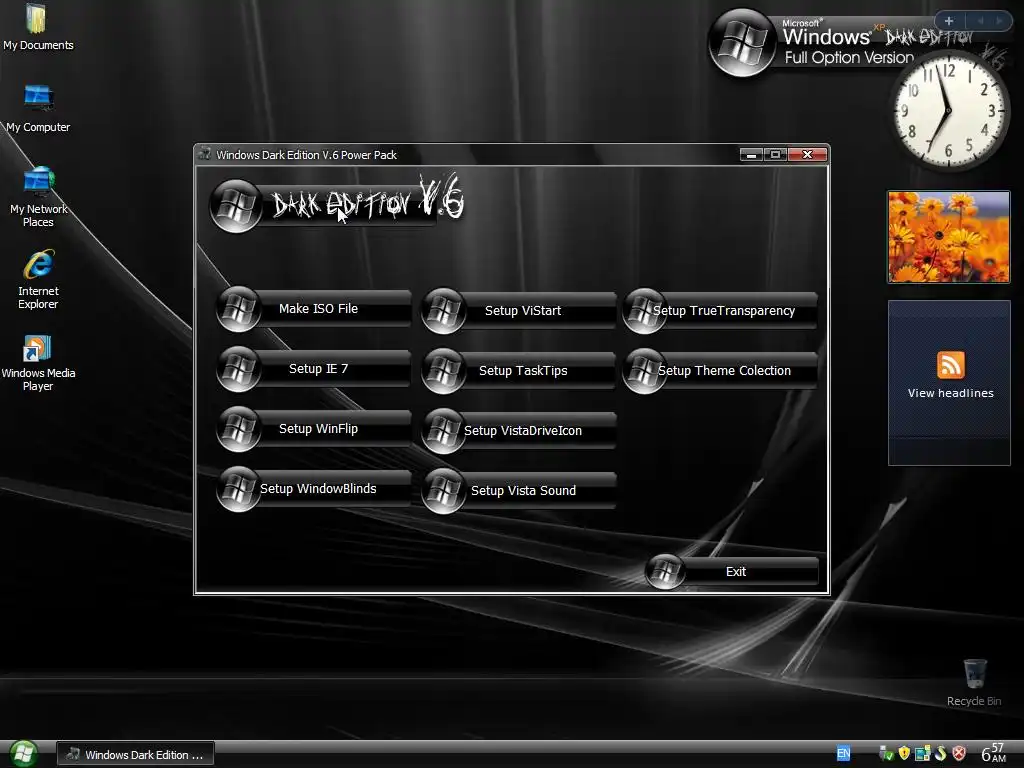
Task: Maximize the Power Pack window
Action: (x=775, y=155)
